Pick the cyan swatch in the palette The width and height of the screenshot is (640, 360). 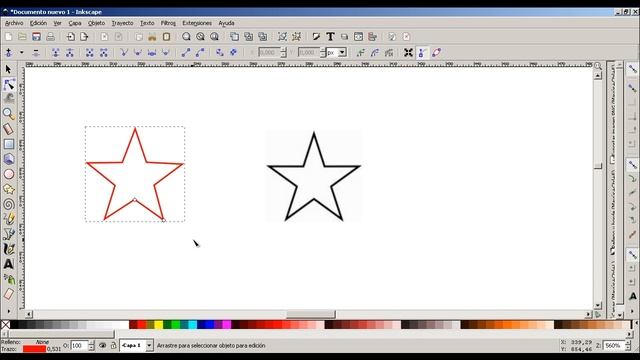[193, 325]
